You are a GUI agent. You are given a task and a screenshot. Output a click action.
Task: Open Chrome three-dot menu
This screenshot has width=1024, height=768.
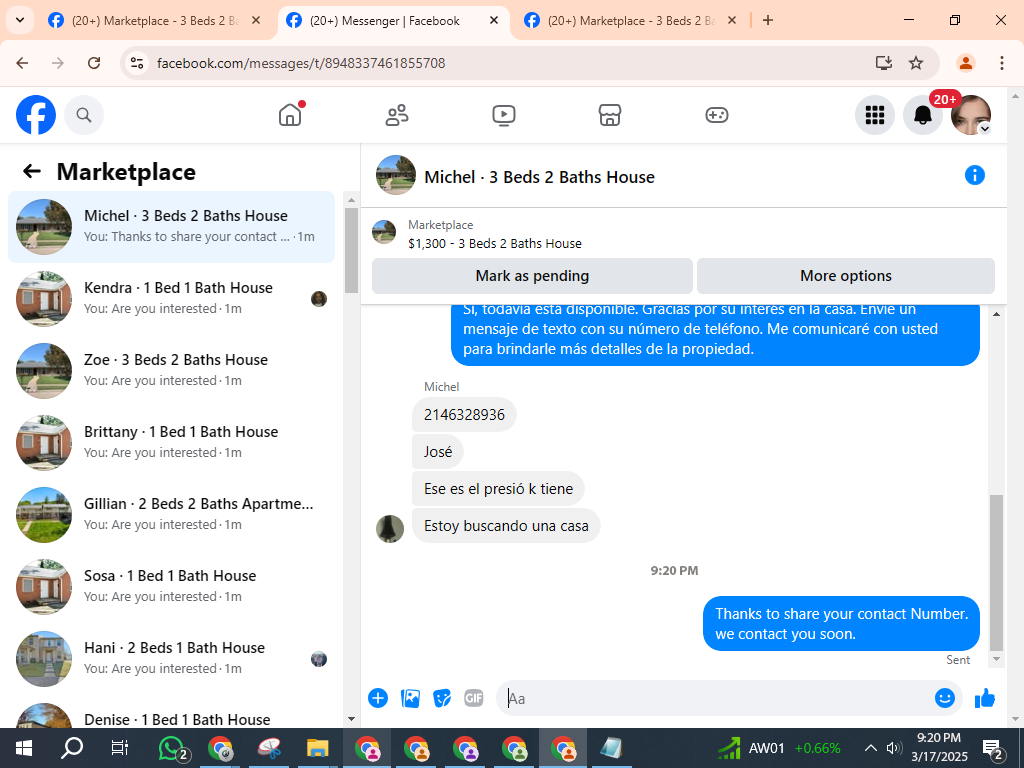(x=1002, y=63)
